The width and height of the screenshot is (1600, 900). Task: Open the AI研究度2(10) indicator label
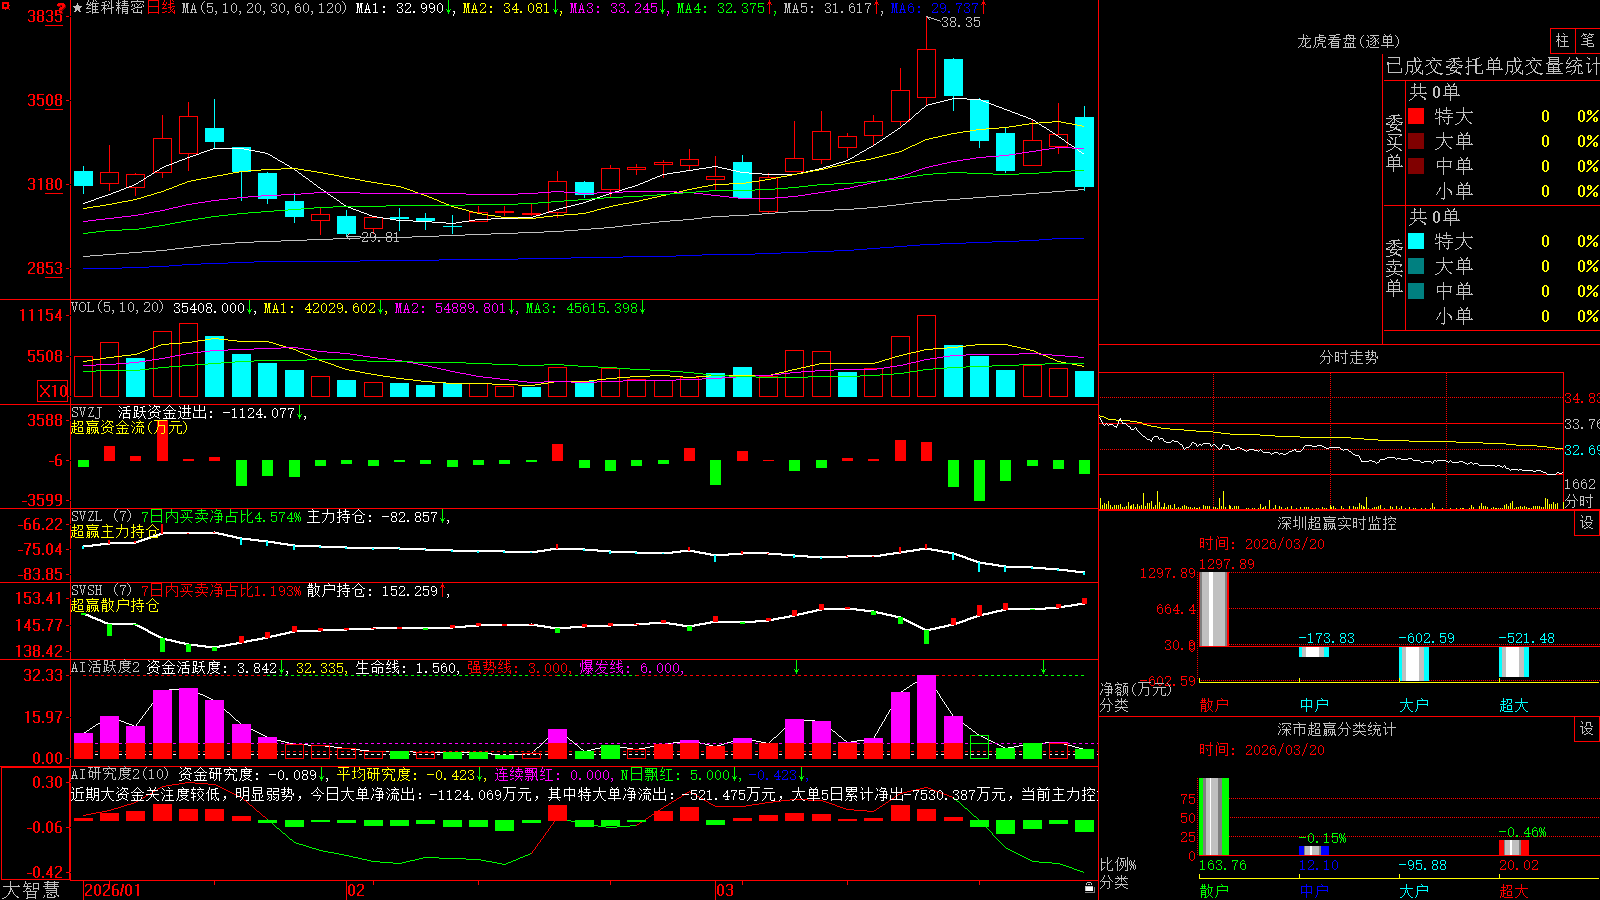(120, 774)
